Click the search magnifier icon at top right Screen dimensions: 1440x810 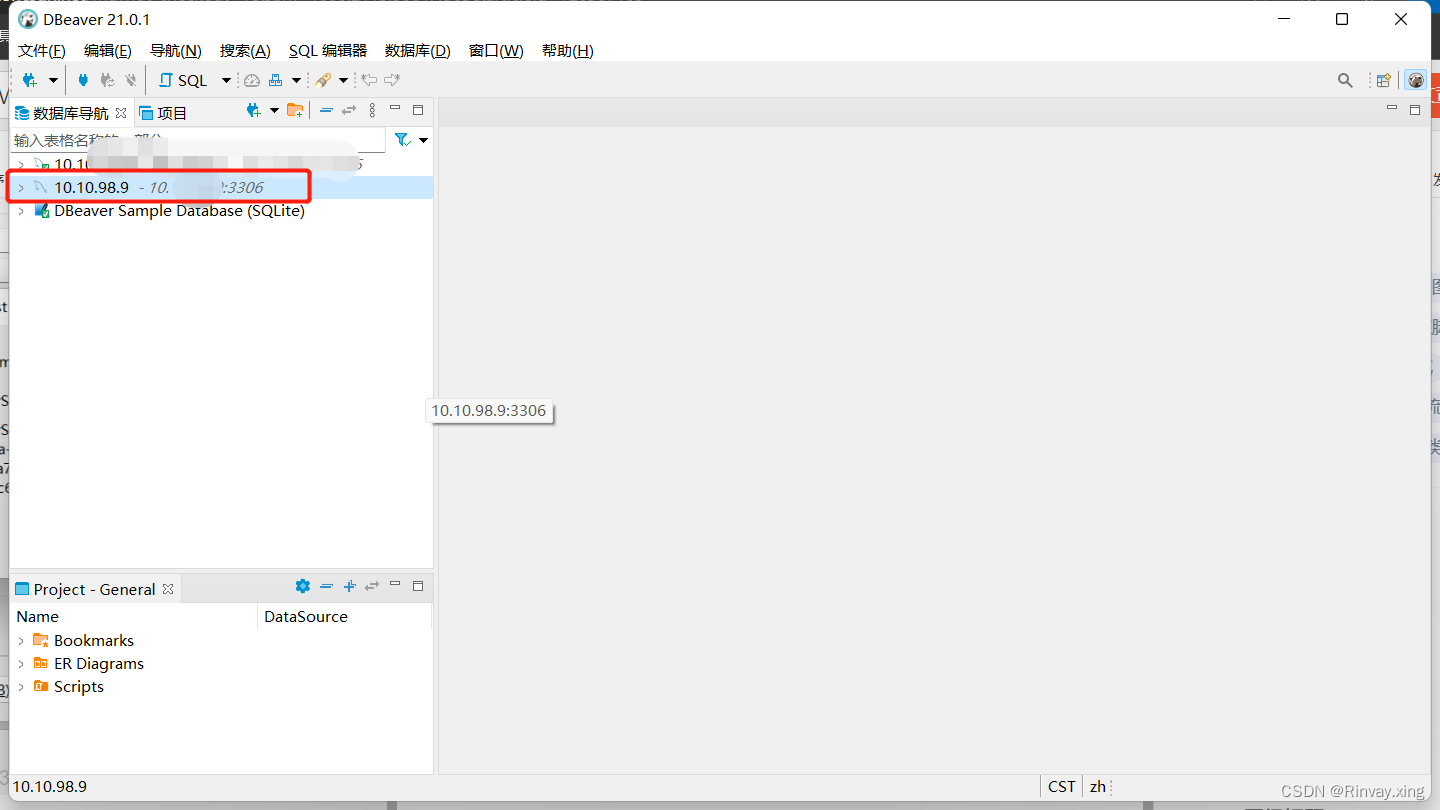(x=1345, y=80)
